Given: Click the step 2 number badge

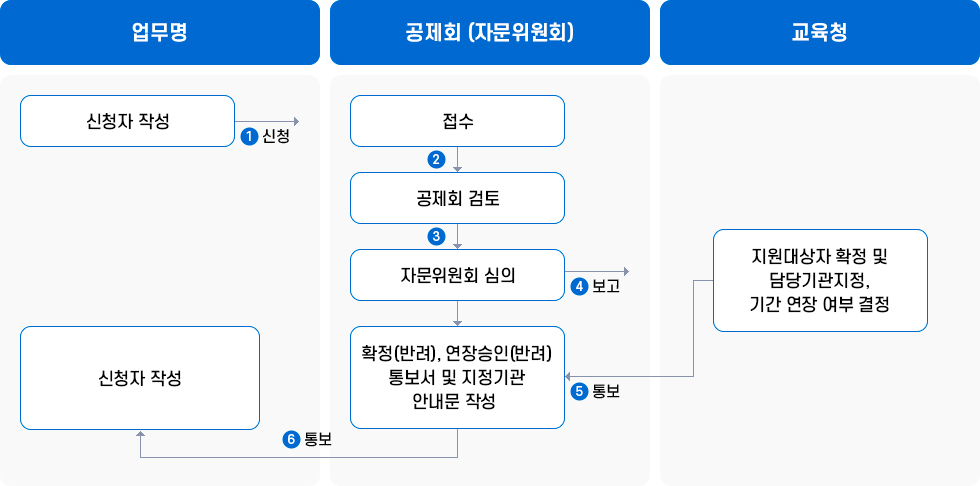Looking at the screenshot, I should [x=436, y=159].
